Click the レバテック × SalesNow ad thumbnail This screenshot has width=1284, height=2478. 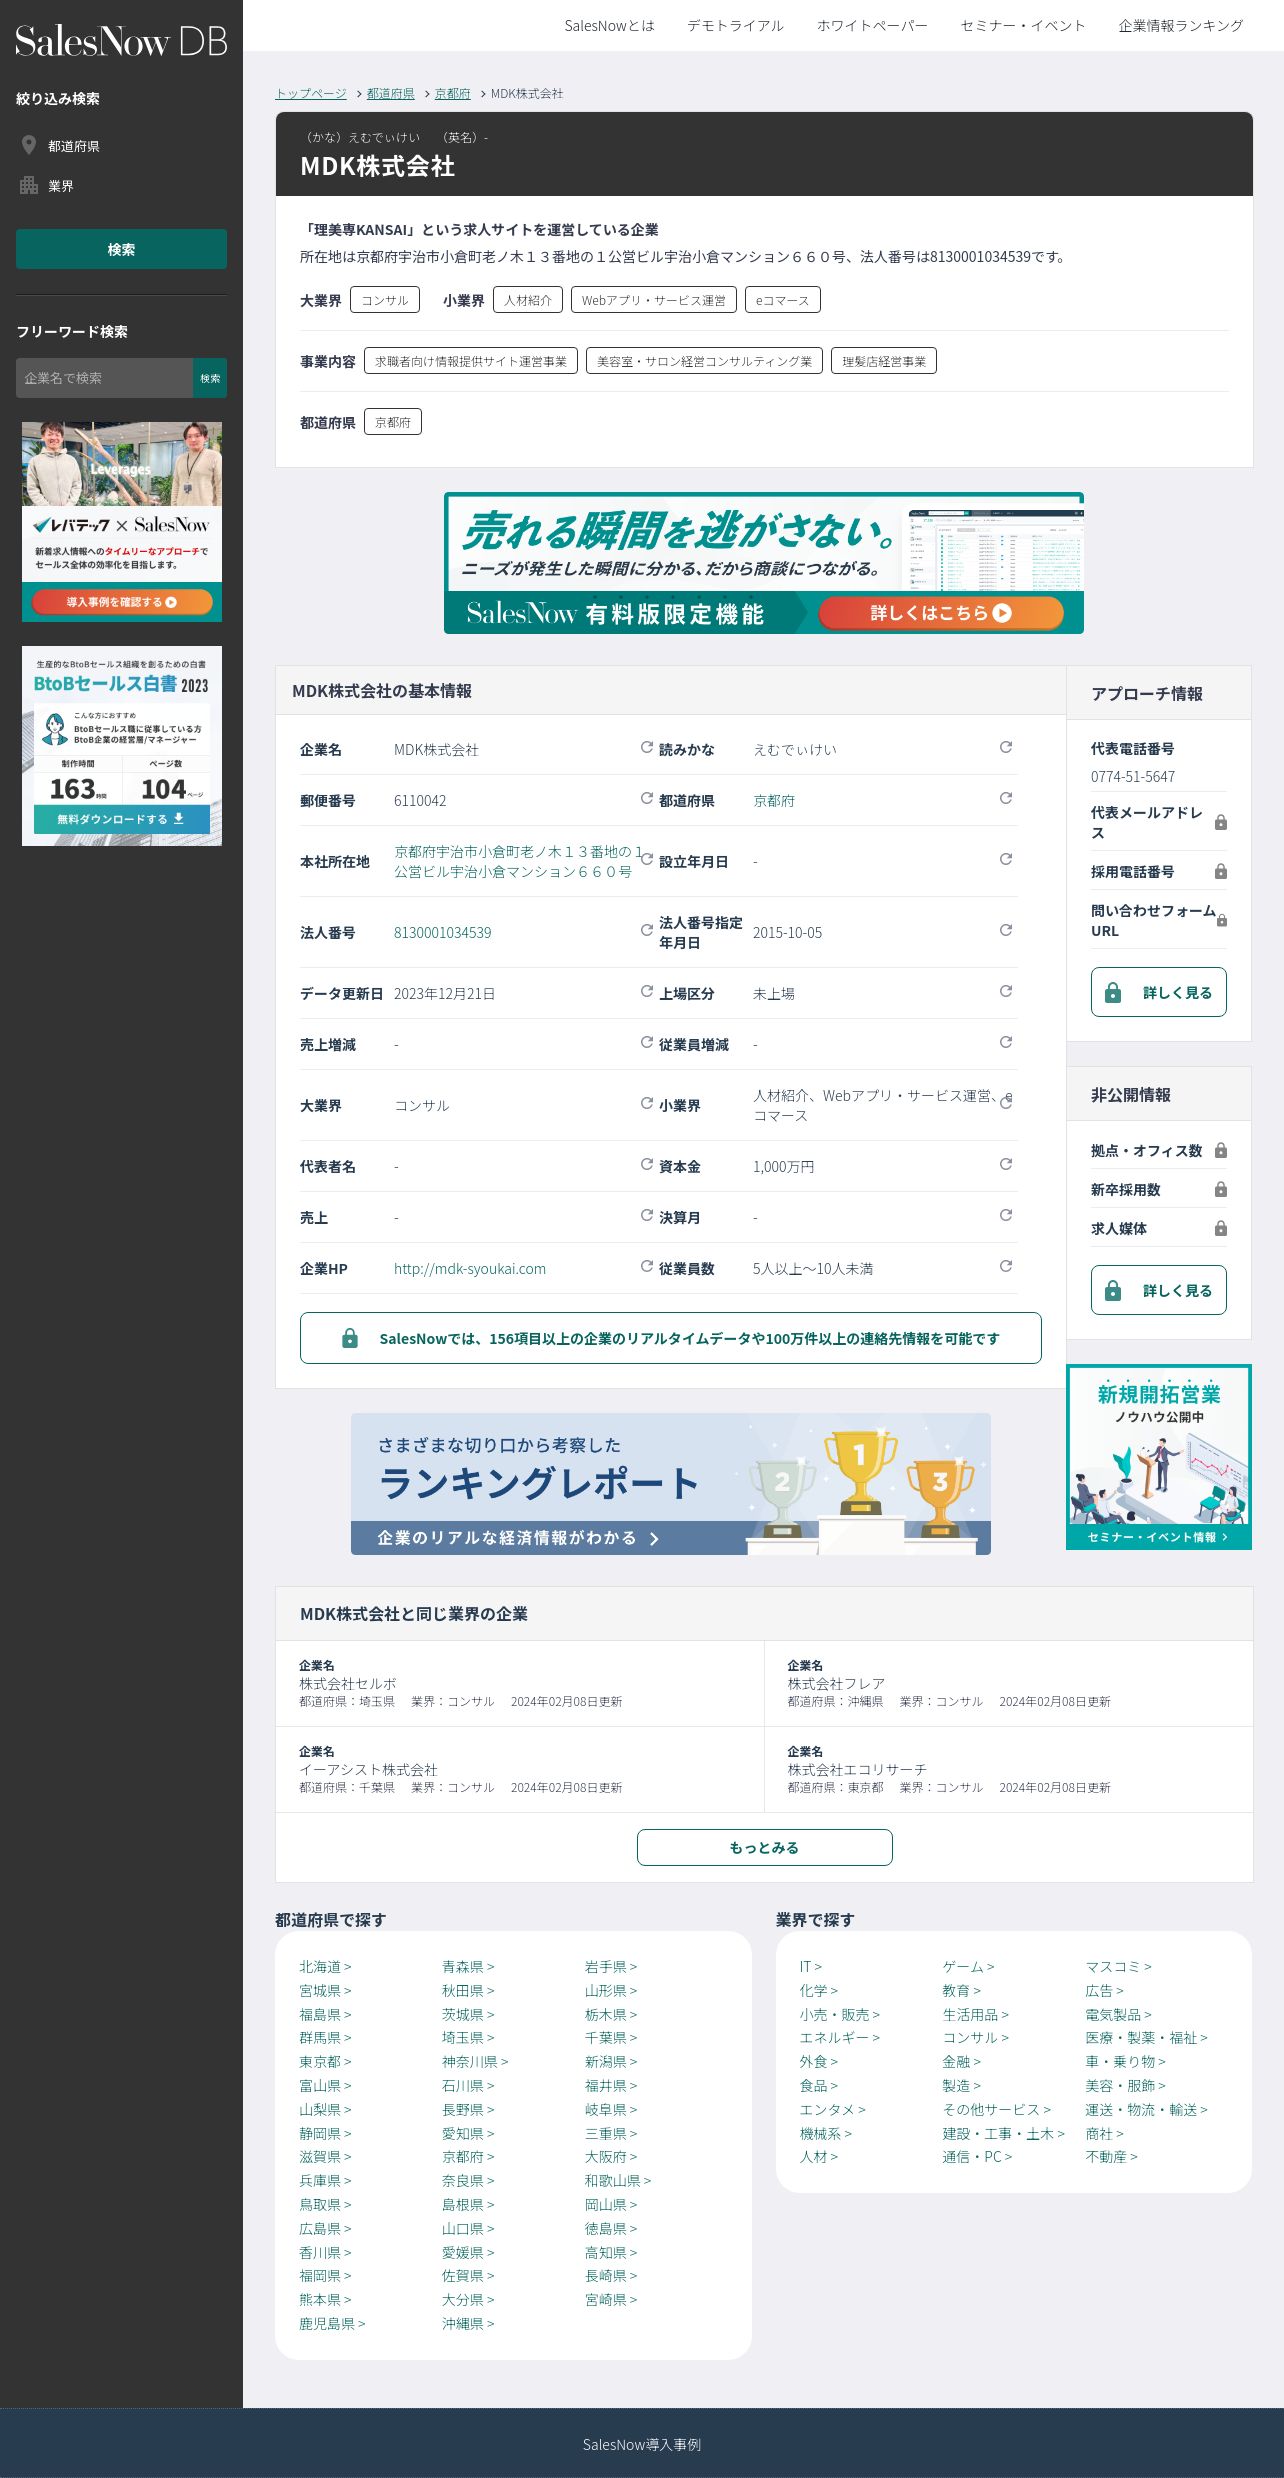coord(122,522)
